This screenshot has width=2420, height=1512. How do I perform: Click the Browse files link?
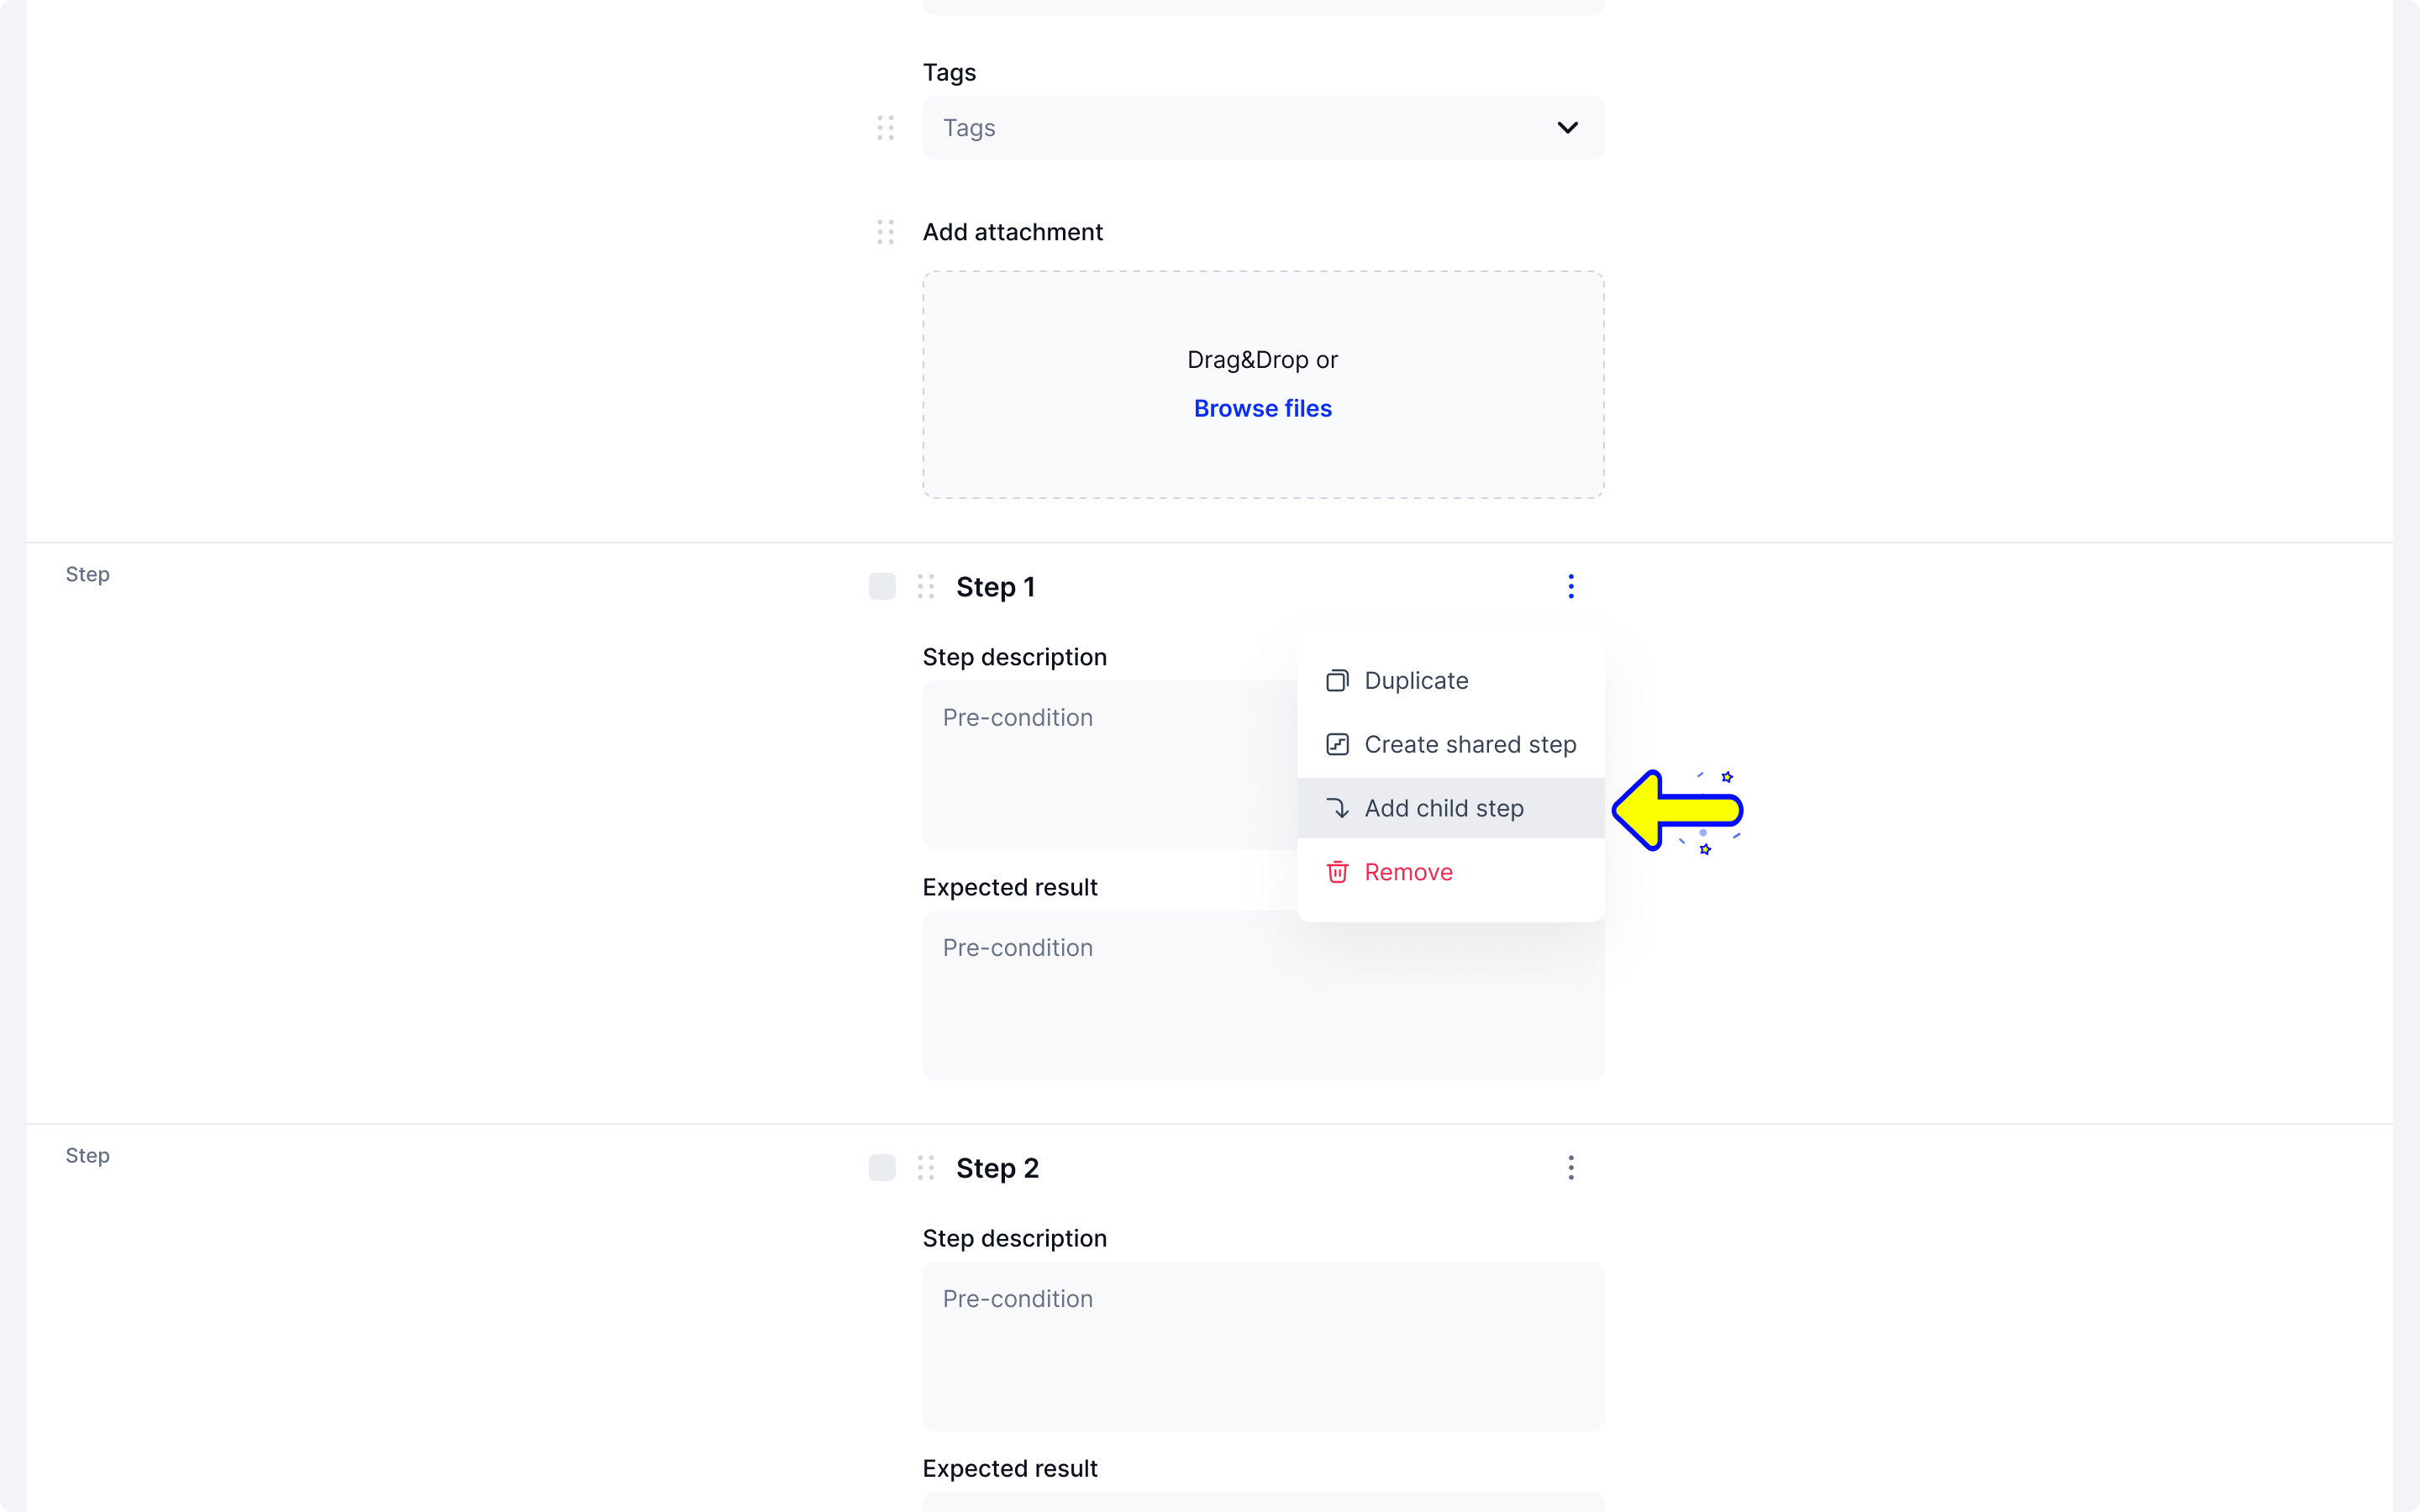1263,408
